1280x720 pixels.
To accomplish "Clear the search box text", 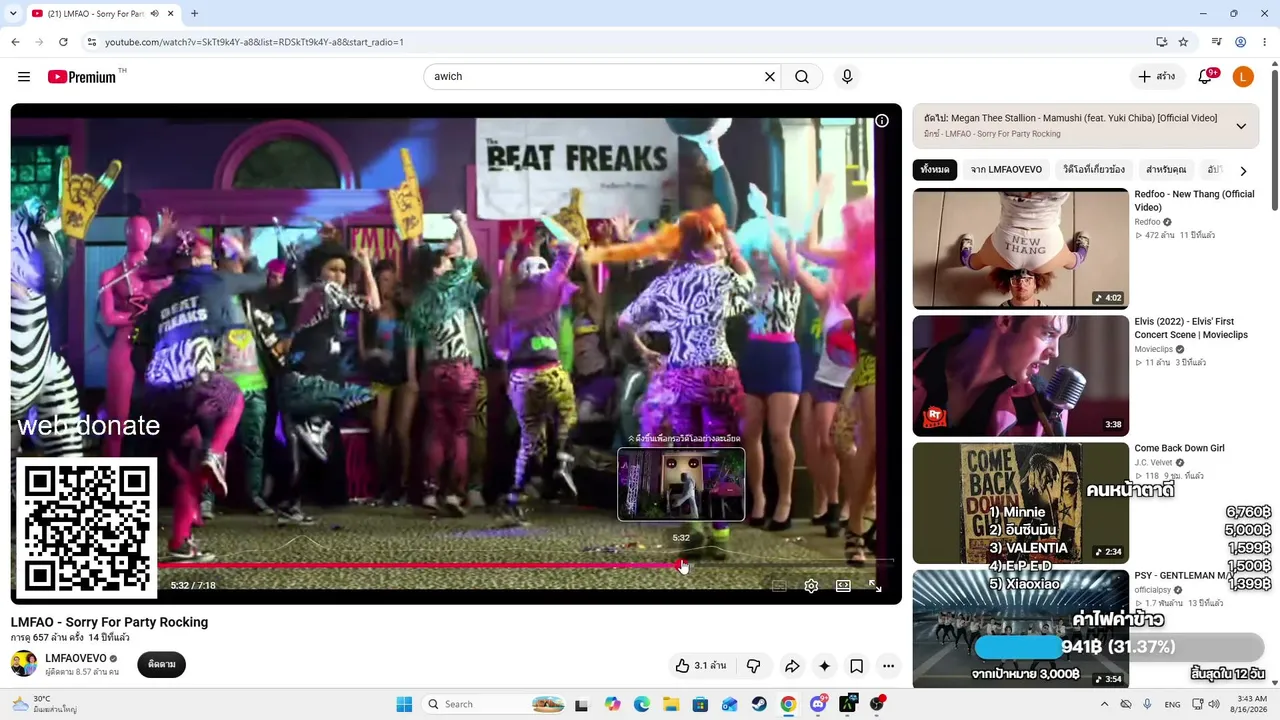I will pyautogui.click(x=770, y=77).
